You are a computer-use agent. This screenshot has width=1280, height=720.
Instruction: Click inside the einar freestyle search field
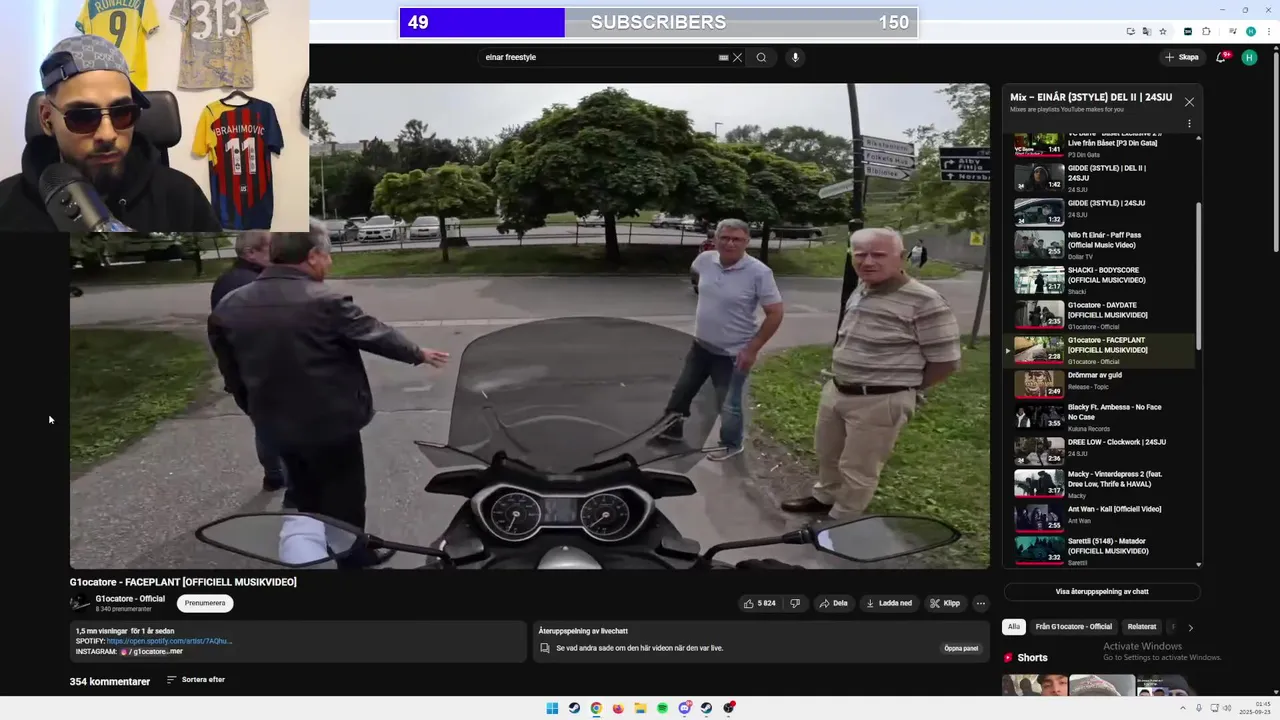pyautogui.click(x=600, y=57)
